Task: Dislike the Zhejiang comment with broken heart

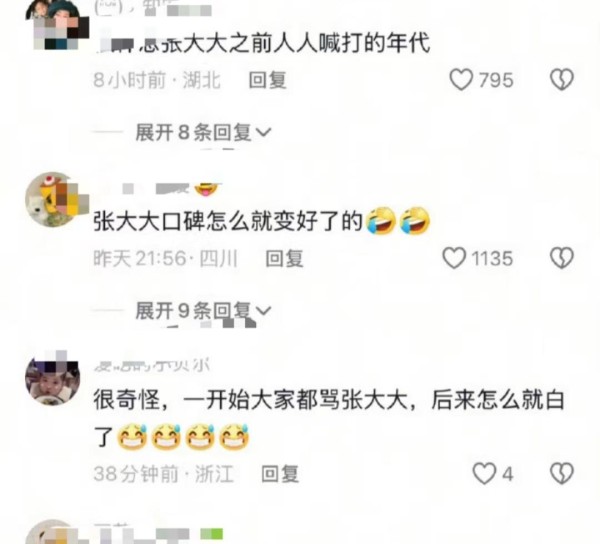Action: (x=562, y=474)
